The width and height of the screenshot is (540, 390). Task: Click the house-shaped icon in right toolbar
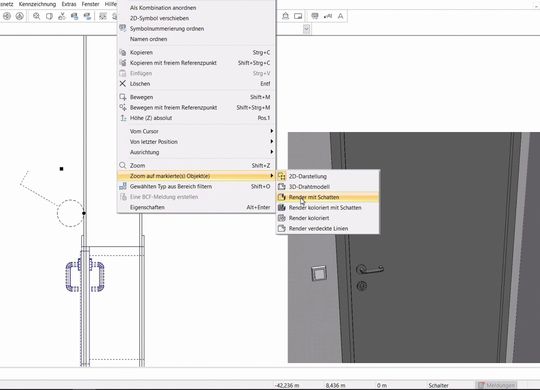coord(285,16)
